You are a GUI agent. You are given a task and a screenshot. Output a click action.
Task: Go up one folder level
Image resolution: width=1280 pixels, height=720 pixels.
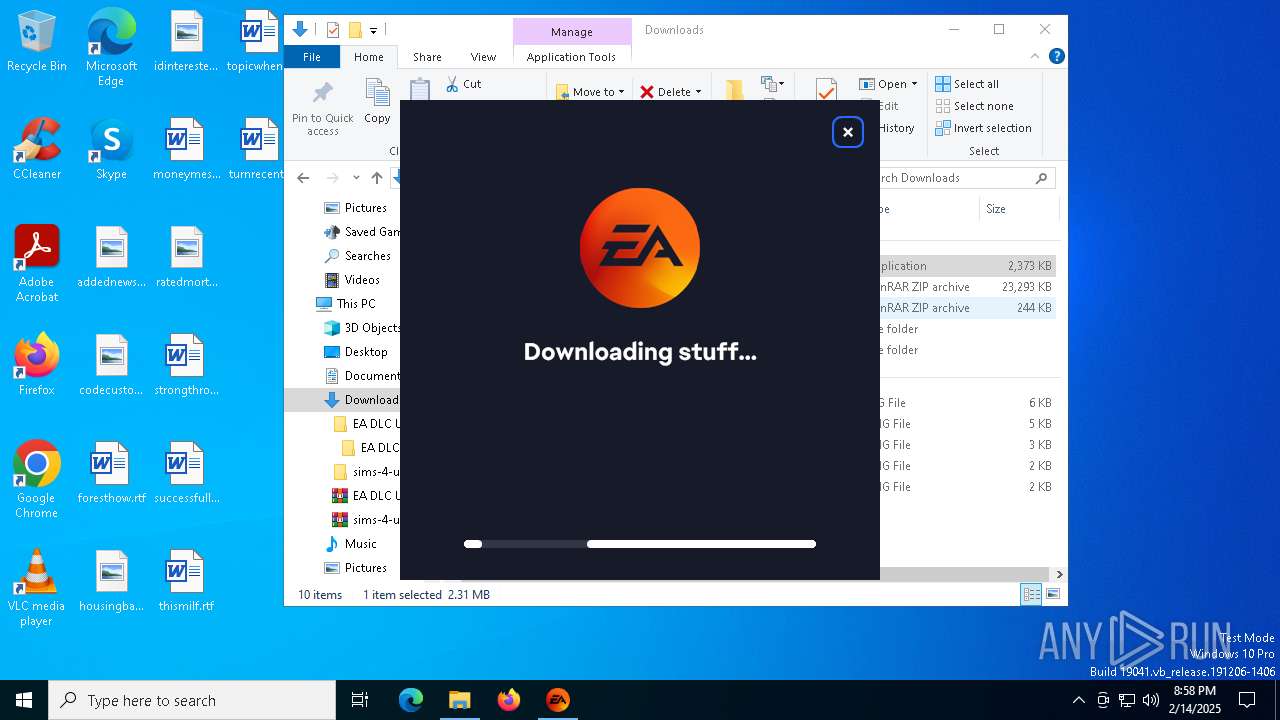click(376, 178)
